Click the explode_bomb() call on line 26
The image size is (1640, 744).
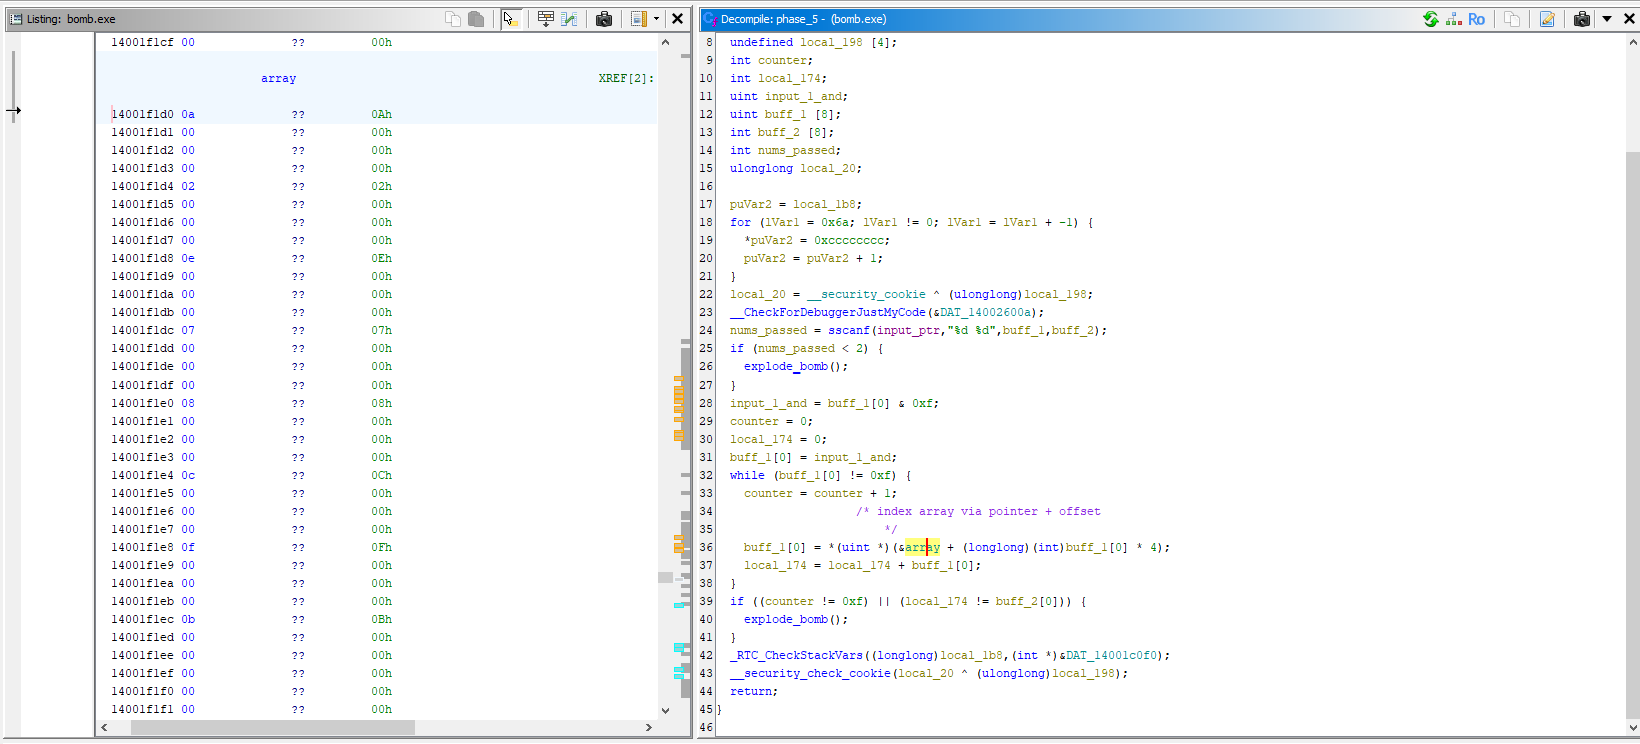795,366
